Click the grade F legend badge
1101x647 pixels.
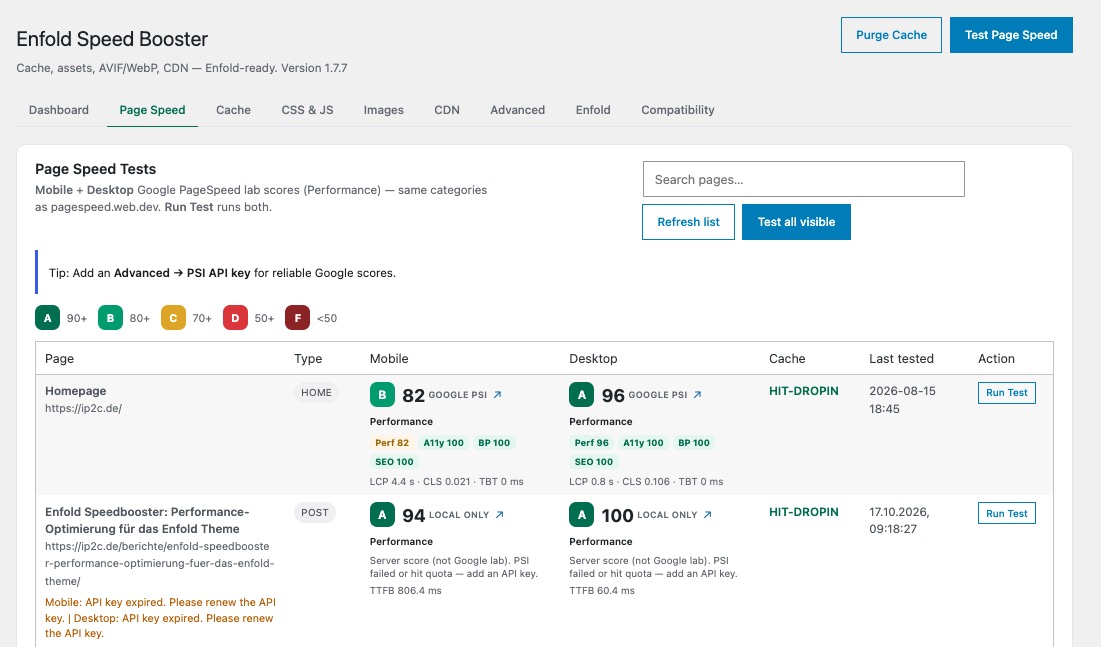coord(298,318)
